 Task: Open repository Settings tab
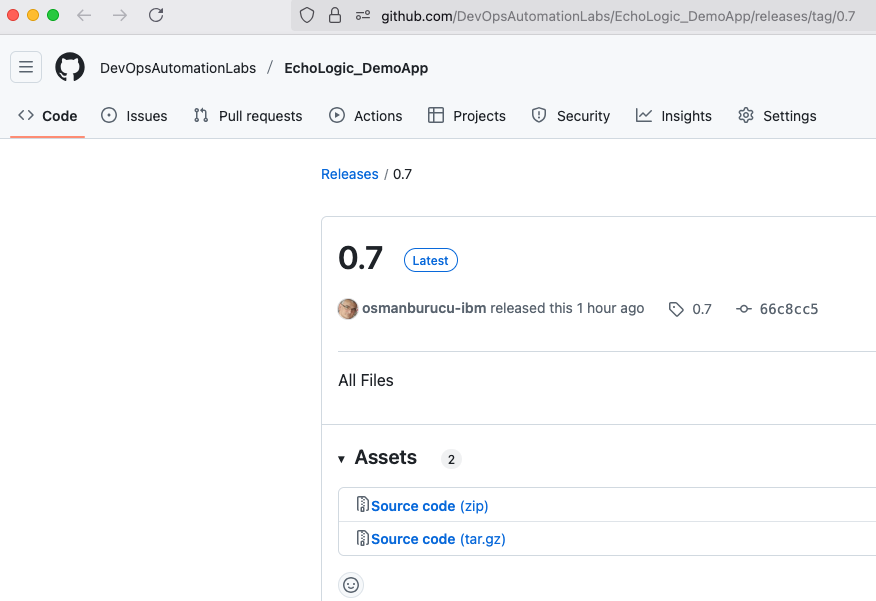[777, 116]
